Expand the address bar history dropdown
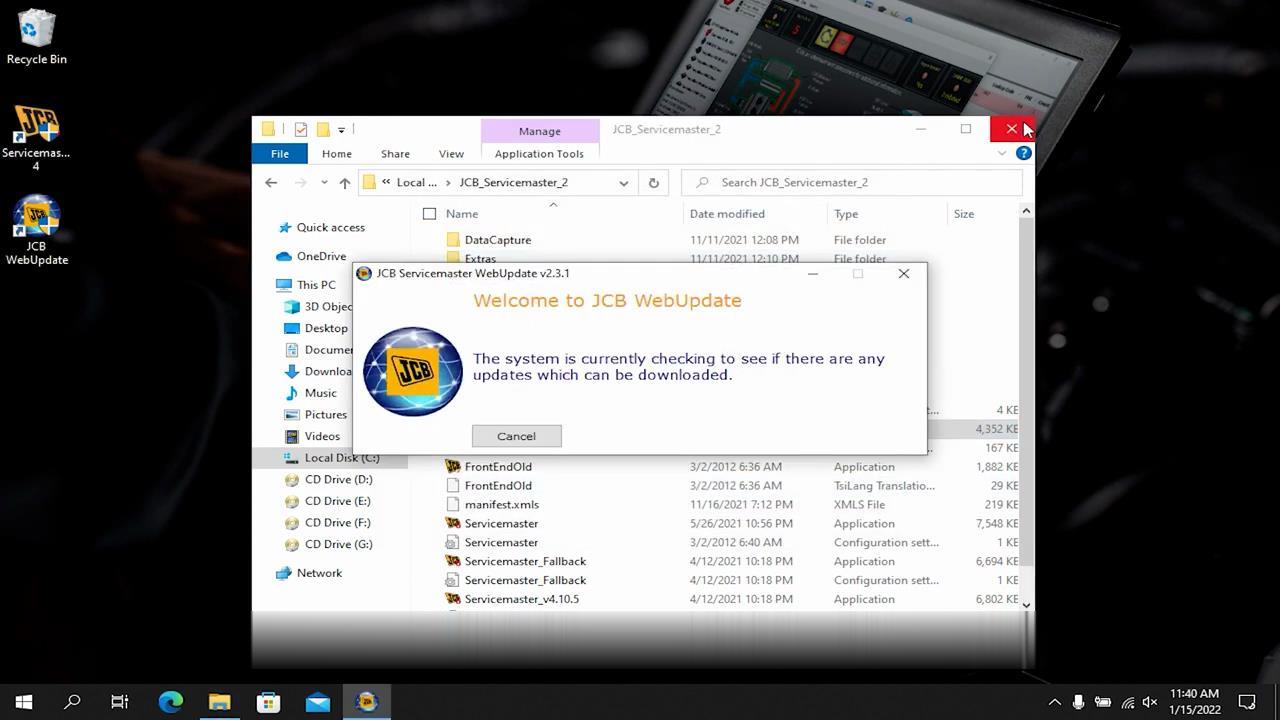The height and width of the screenshot is (720, 1280). [x=624, y=183]
